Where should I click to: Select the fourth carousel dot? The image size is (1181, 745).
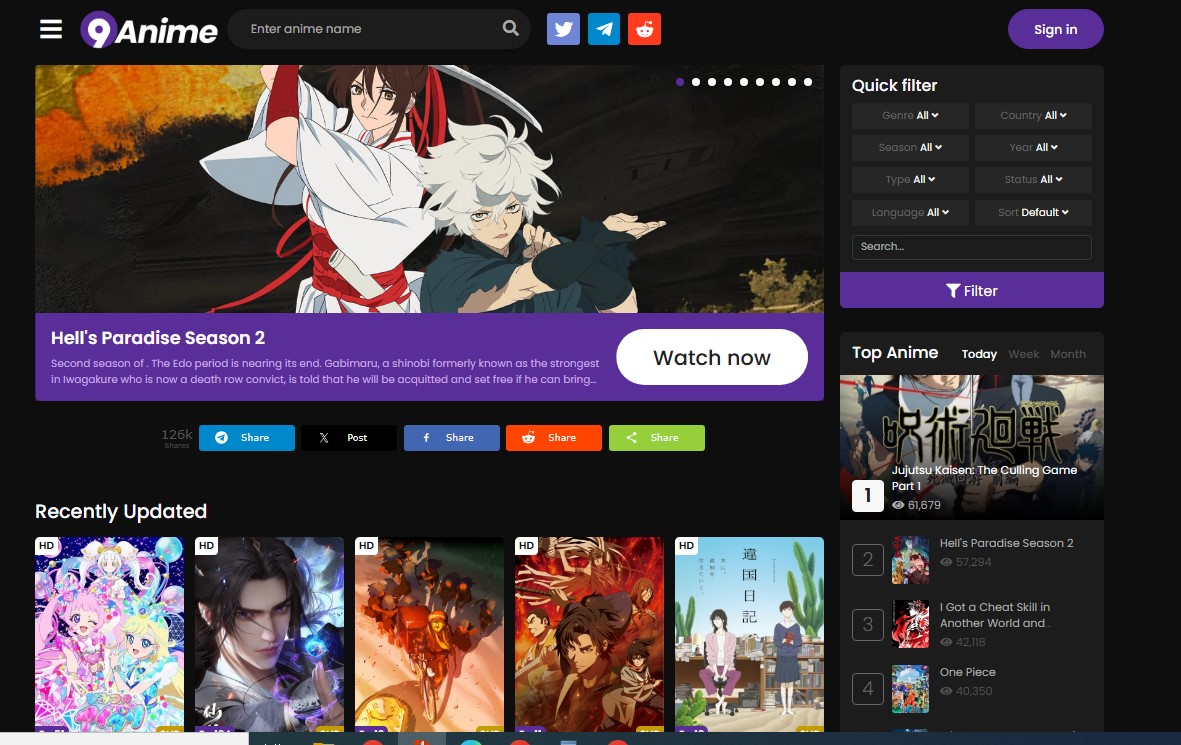[728, 82]
